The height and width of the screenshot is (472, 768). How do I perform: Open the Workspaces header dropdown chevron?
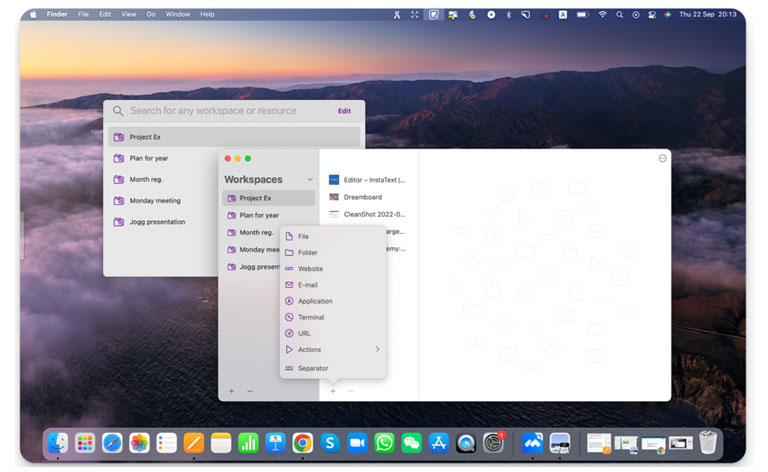(x=310, y=180)
